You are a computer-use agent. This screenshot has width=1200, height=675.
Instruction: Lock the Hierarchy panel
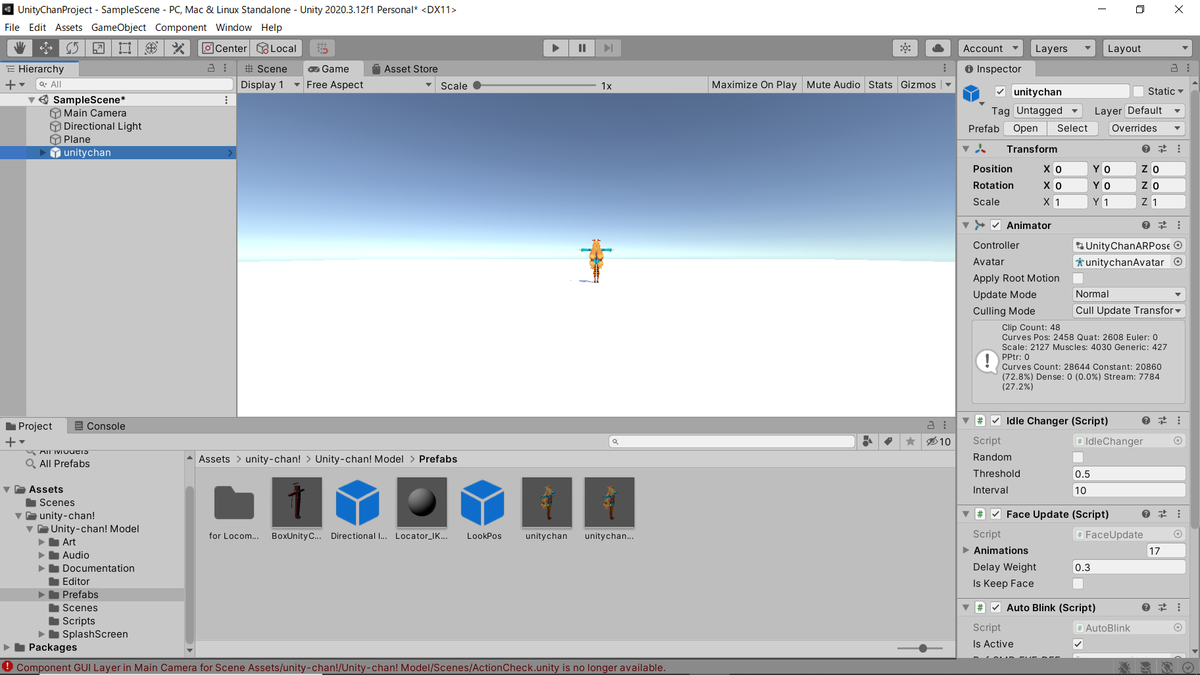tap(210, 69)
